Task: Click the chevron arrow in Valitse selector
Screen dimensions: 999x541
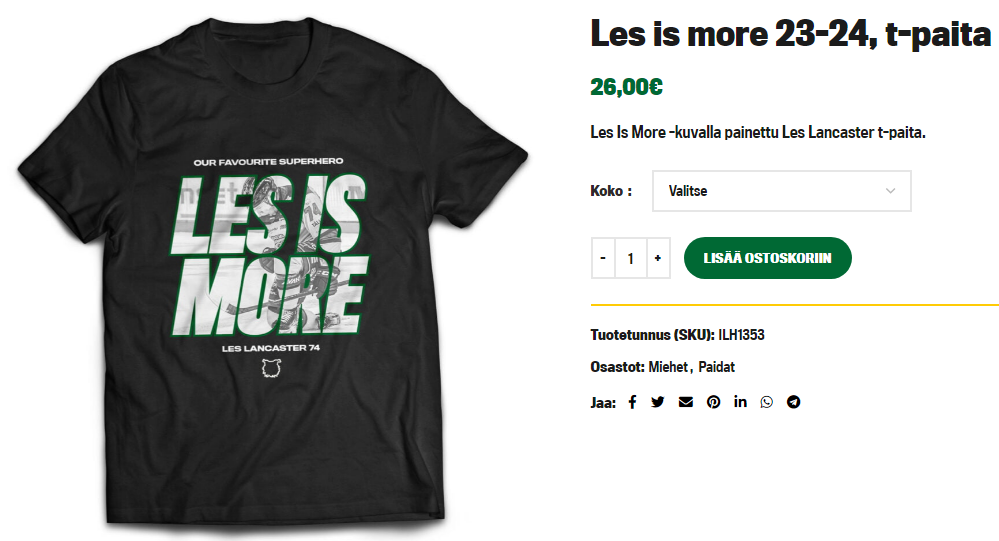Action: (x=891, y=191)
